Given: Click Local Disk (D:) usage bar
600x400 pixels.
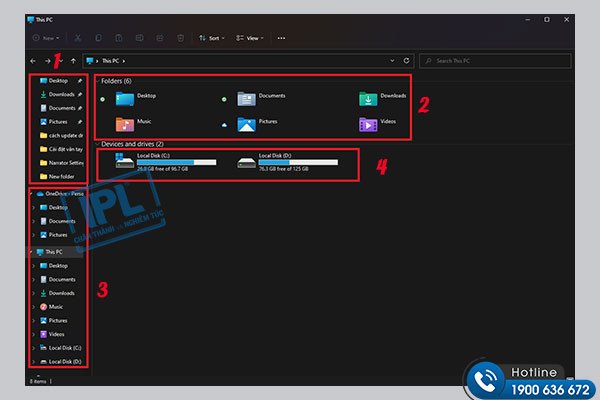Looking at the screenshot, I should pyautogui.click(x=298, y=163).
